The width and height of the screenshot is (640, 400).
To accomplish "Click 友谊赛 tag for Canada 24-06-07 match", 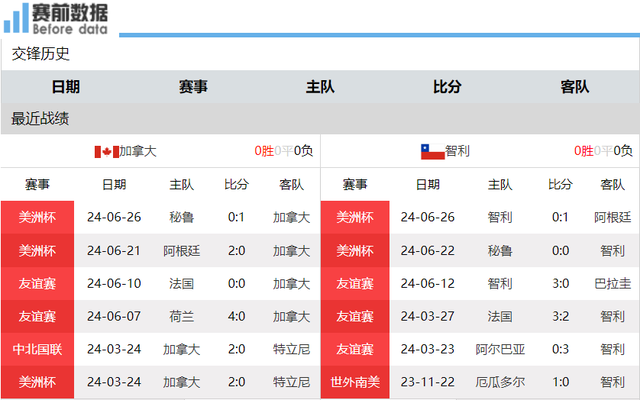I will [37, 316].
